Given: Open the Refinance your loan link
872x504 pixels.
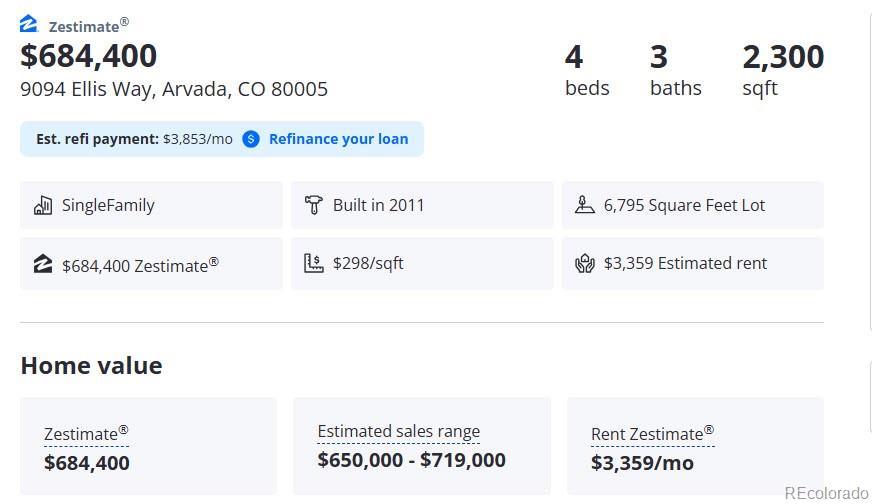Looking at the screenshot, I should pos(338,139).
